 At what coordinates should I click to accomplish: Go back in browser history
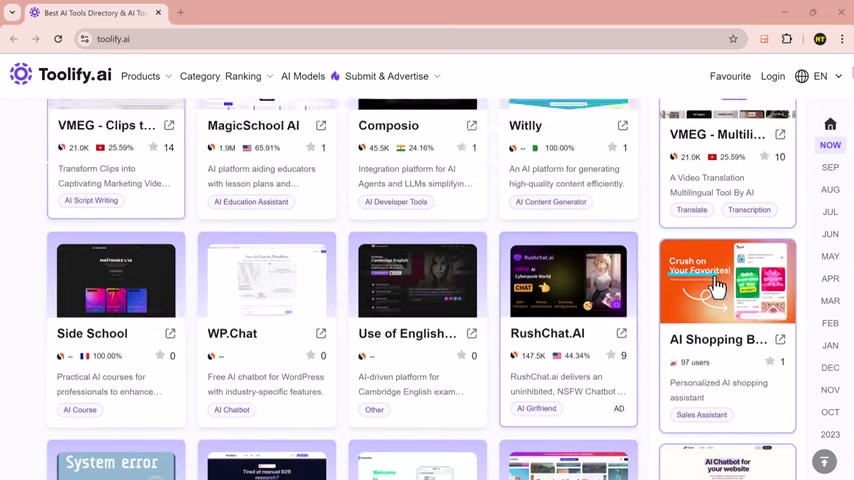click(14, 39)
